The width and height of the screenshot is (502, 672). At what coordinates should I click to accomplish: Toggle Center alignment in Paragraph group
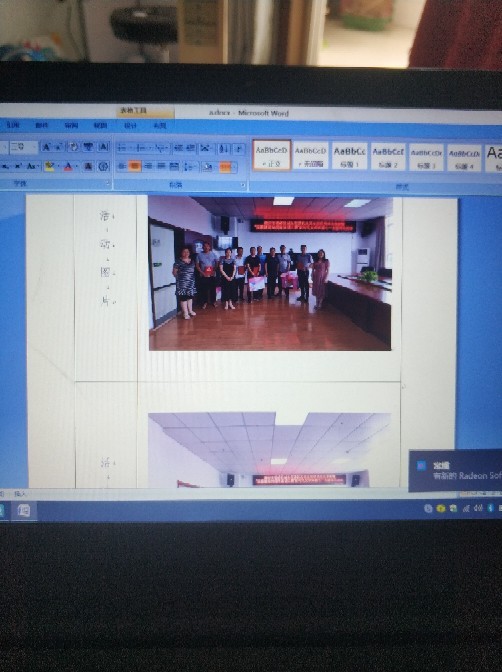click(x=135, y=166)
